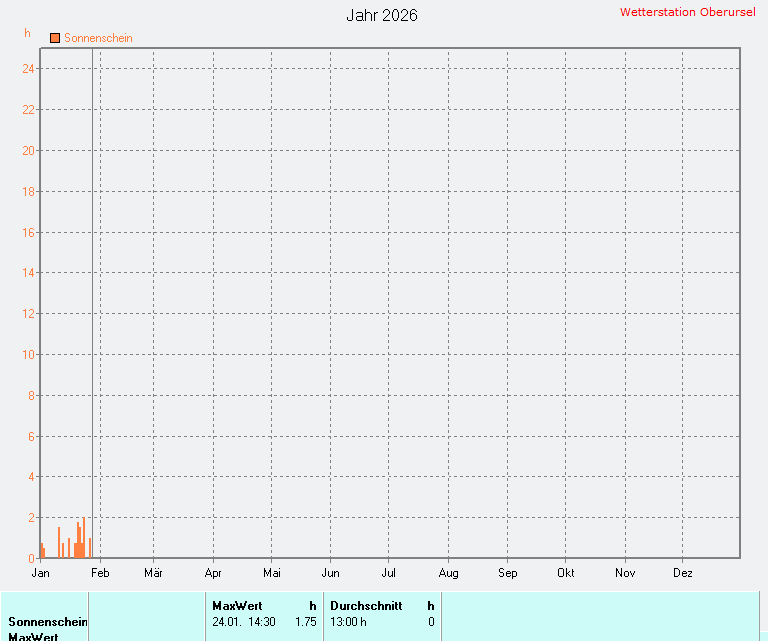Select the Jun month label
This screenshot has height=641, width=768.
pos(330,573)
